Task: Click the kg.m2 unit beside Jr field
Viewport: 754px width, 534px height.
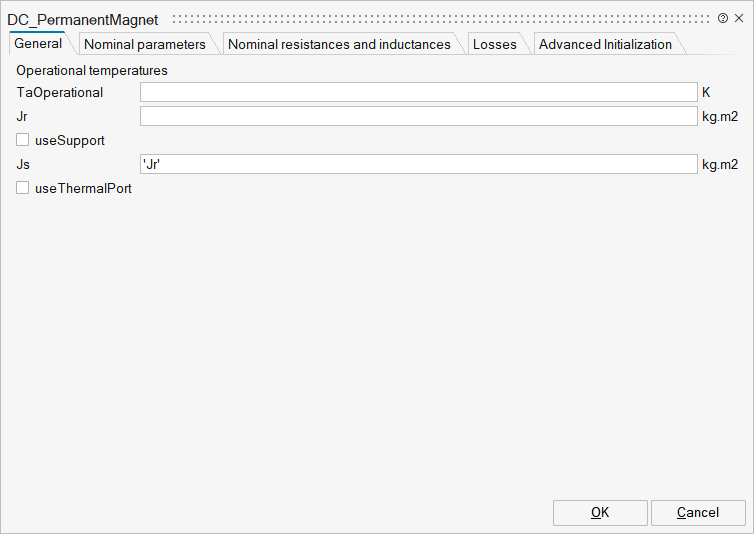Action: pyautogui.click(x=720, y=116)
